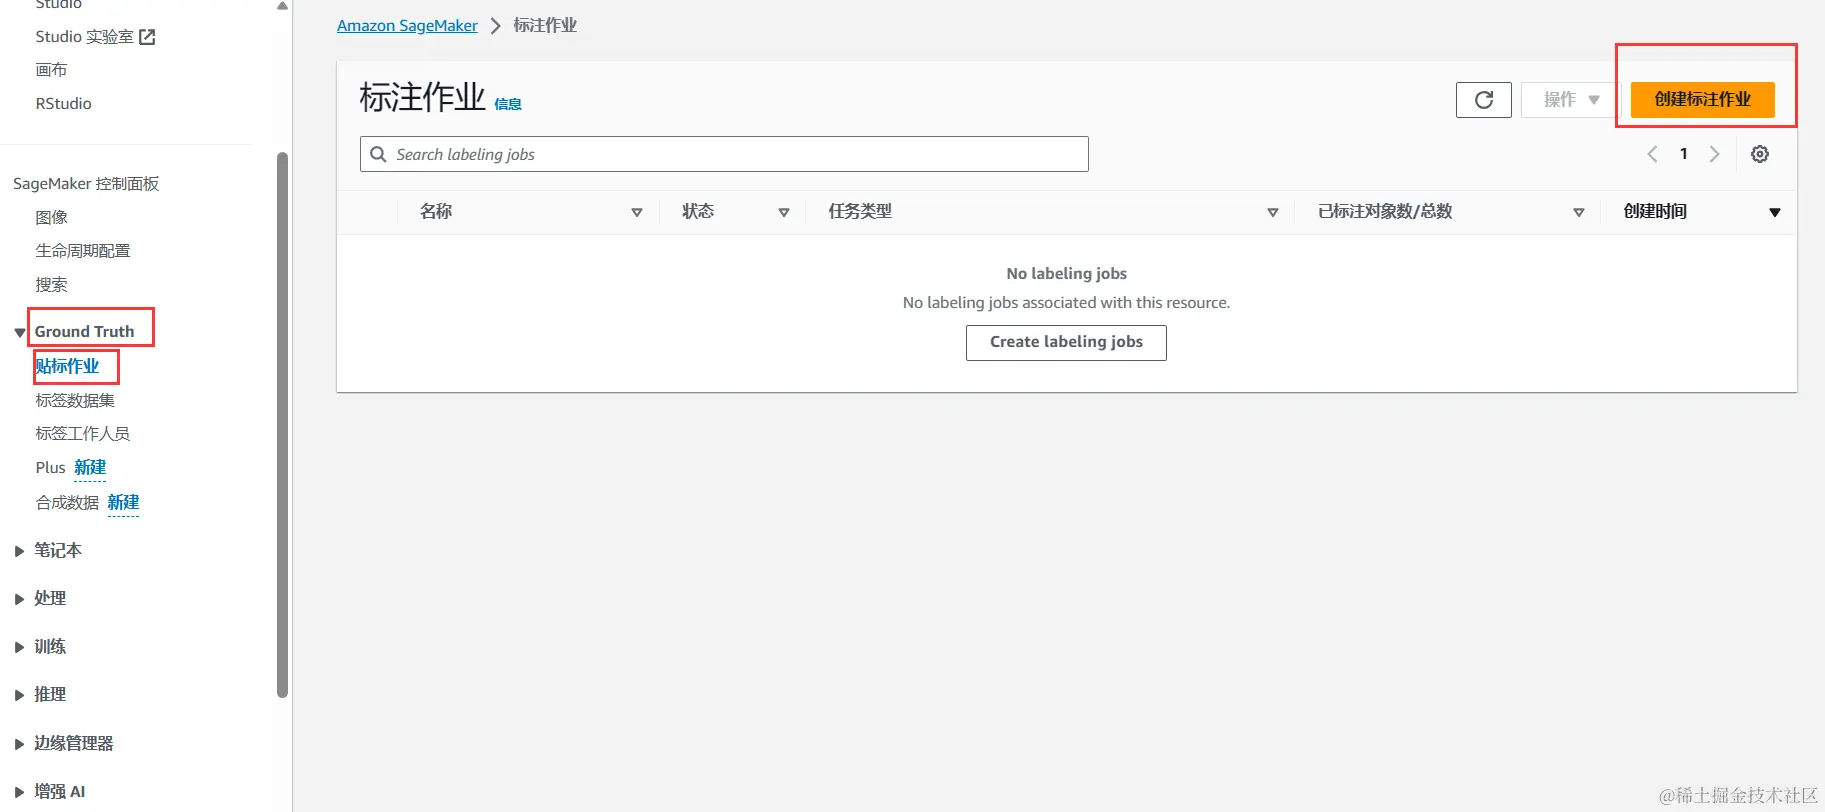Image resolution: width=1825 pixels, height=812 pixels.
Task: Open the 信息 info link
Action: click(x=508, y=104)
